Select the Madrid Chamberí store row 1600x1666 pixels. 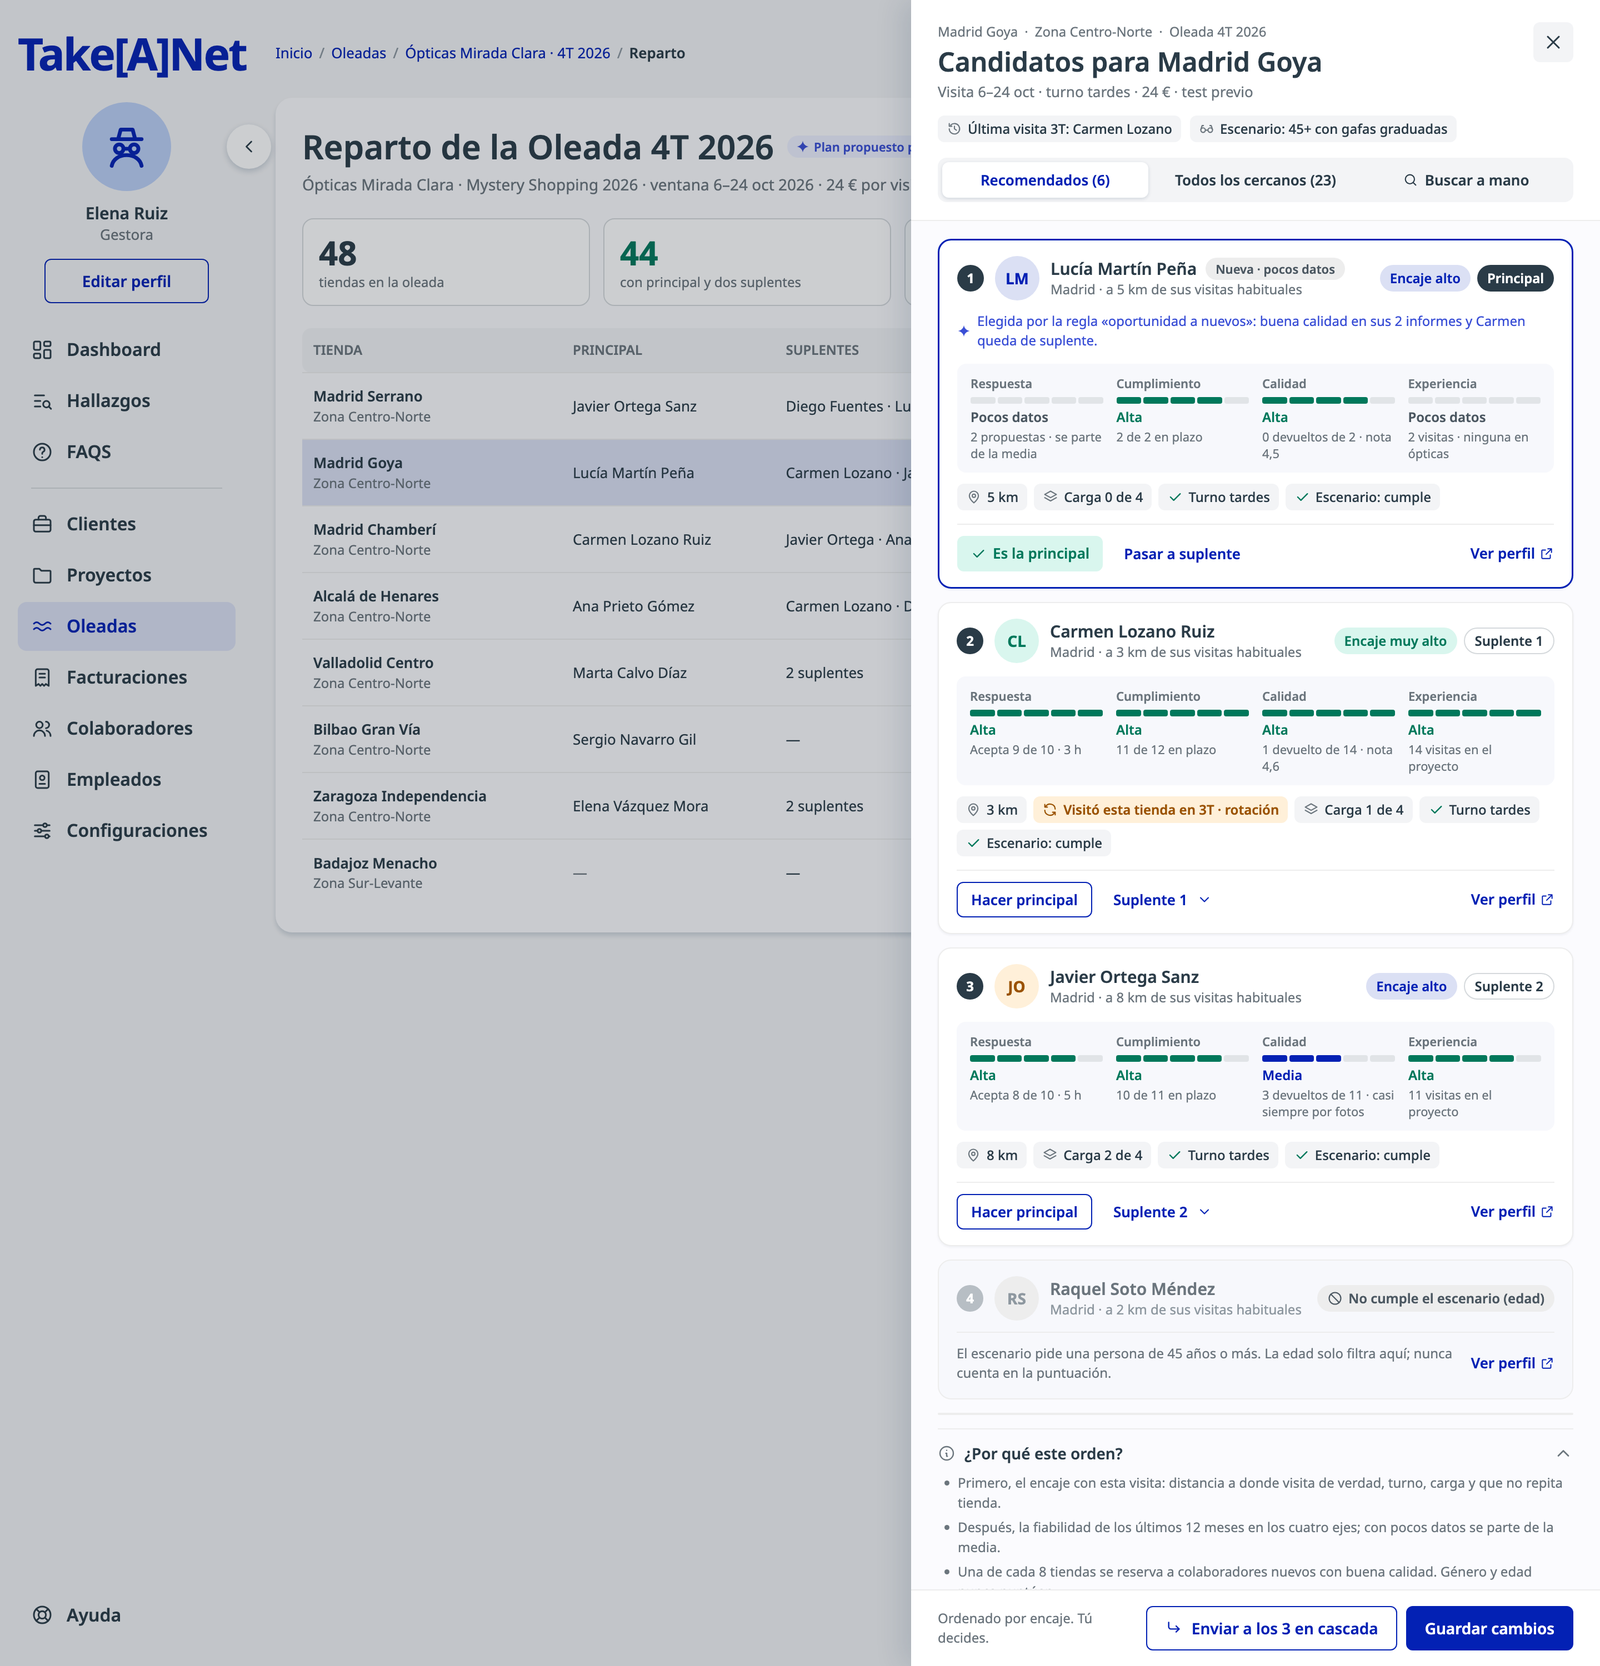[607, 539]
